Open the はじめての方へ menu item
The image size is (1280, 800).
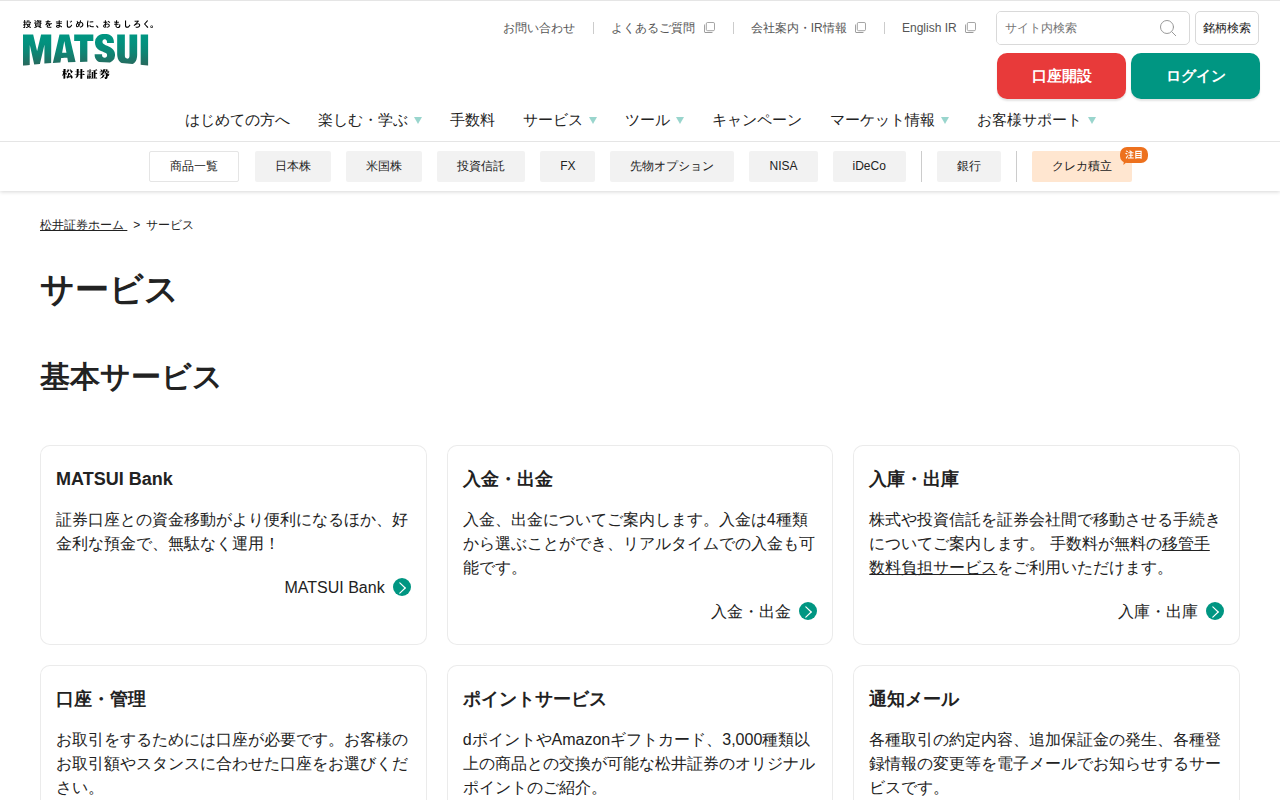(x=237, y=120)
